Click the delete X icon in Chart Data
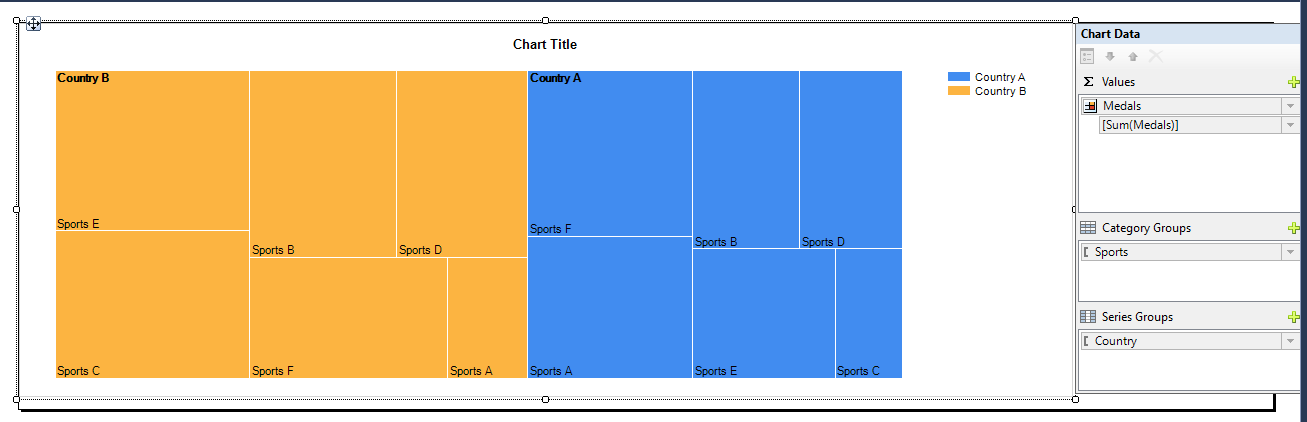Viewport: 1307px width, 422px height. point(1156,57)
